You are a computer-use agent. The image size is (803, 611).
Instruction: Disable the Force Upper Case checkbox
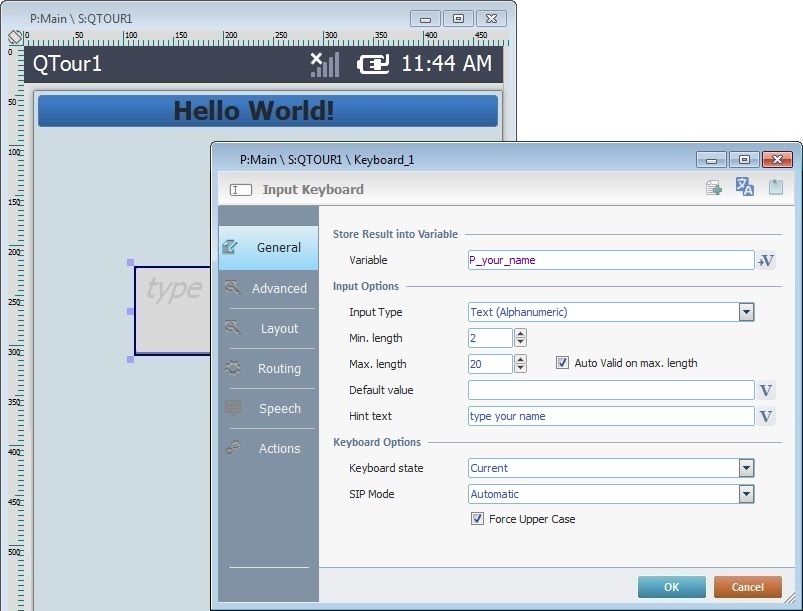[477, 519]
